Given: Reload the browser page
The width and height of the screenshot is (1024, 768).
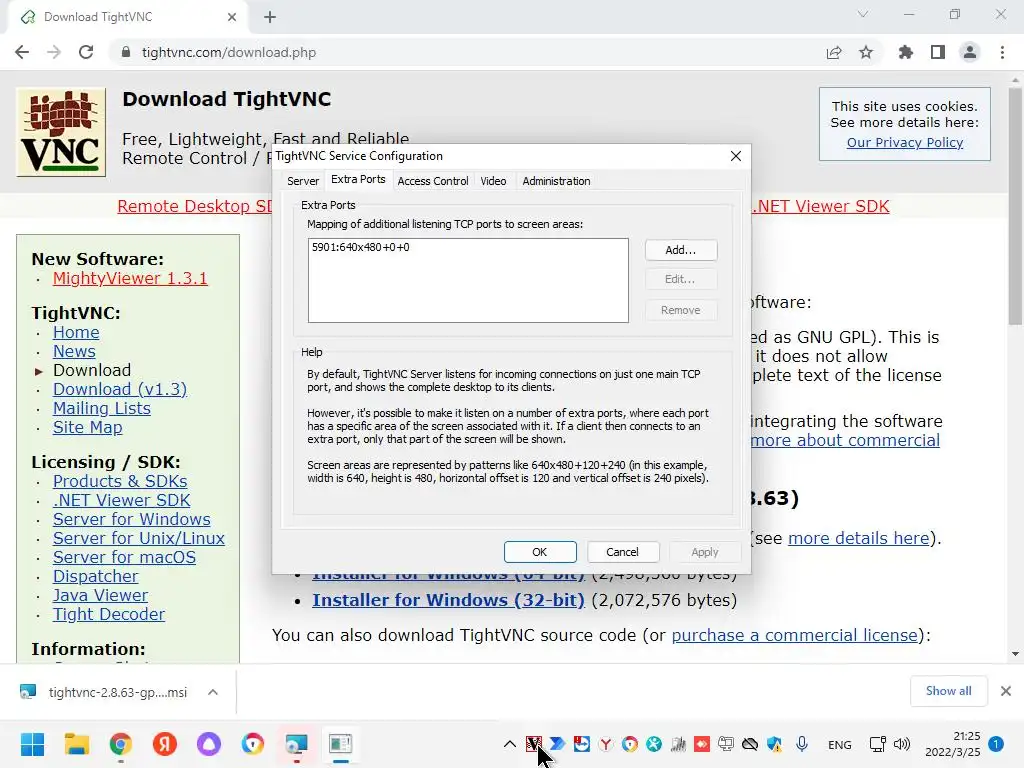Looking at the screenshot, I should pos(86,52).
